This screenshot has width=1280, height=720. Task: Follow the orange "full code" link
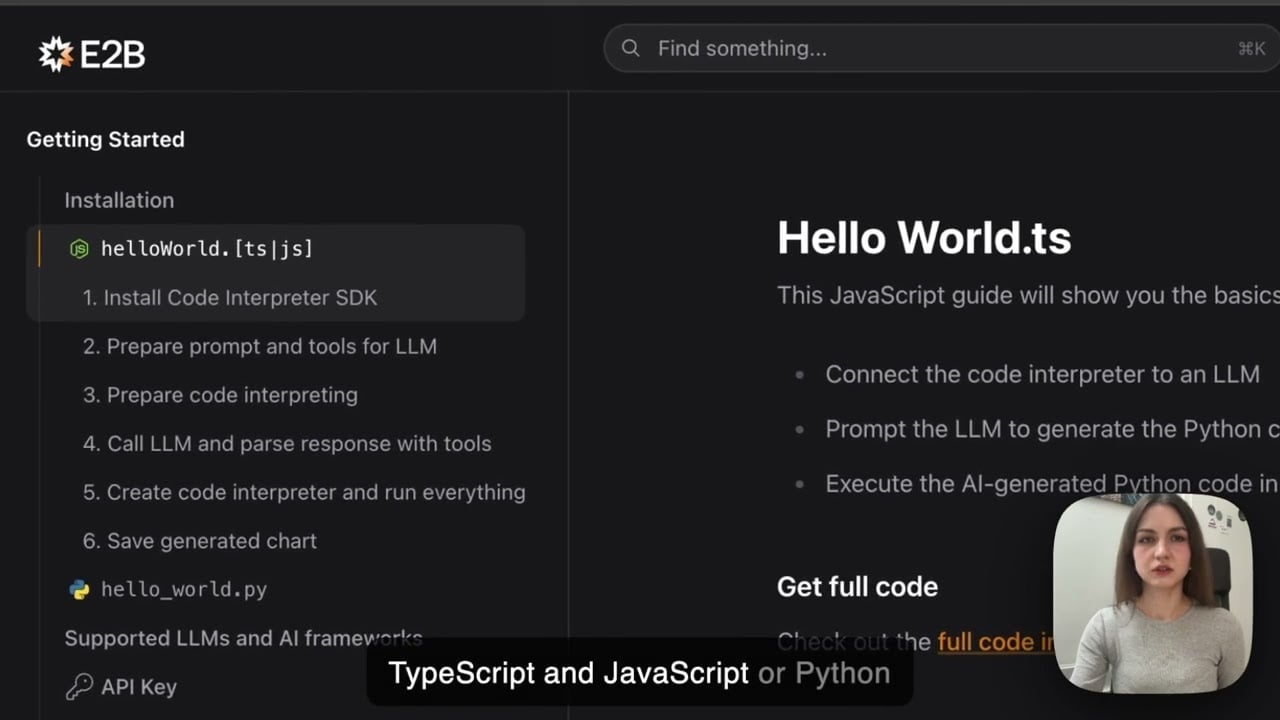pyautogui.click(x=995, y=641)
